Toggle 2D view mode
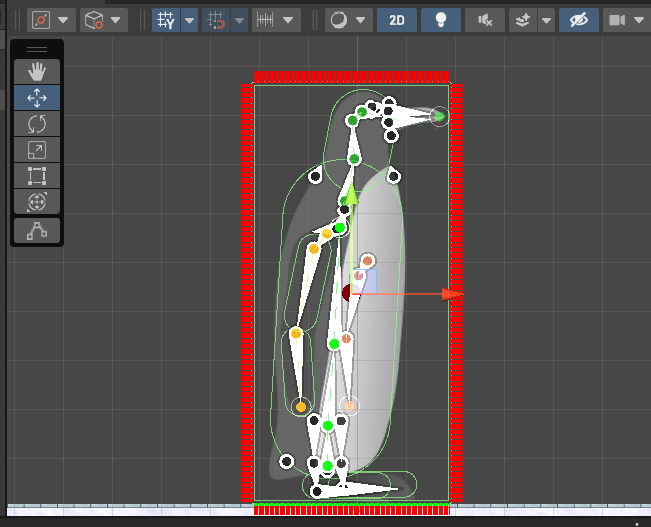Image resolution: width=651 pixels, height=527 pixels. pos(397,20)
